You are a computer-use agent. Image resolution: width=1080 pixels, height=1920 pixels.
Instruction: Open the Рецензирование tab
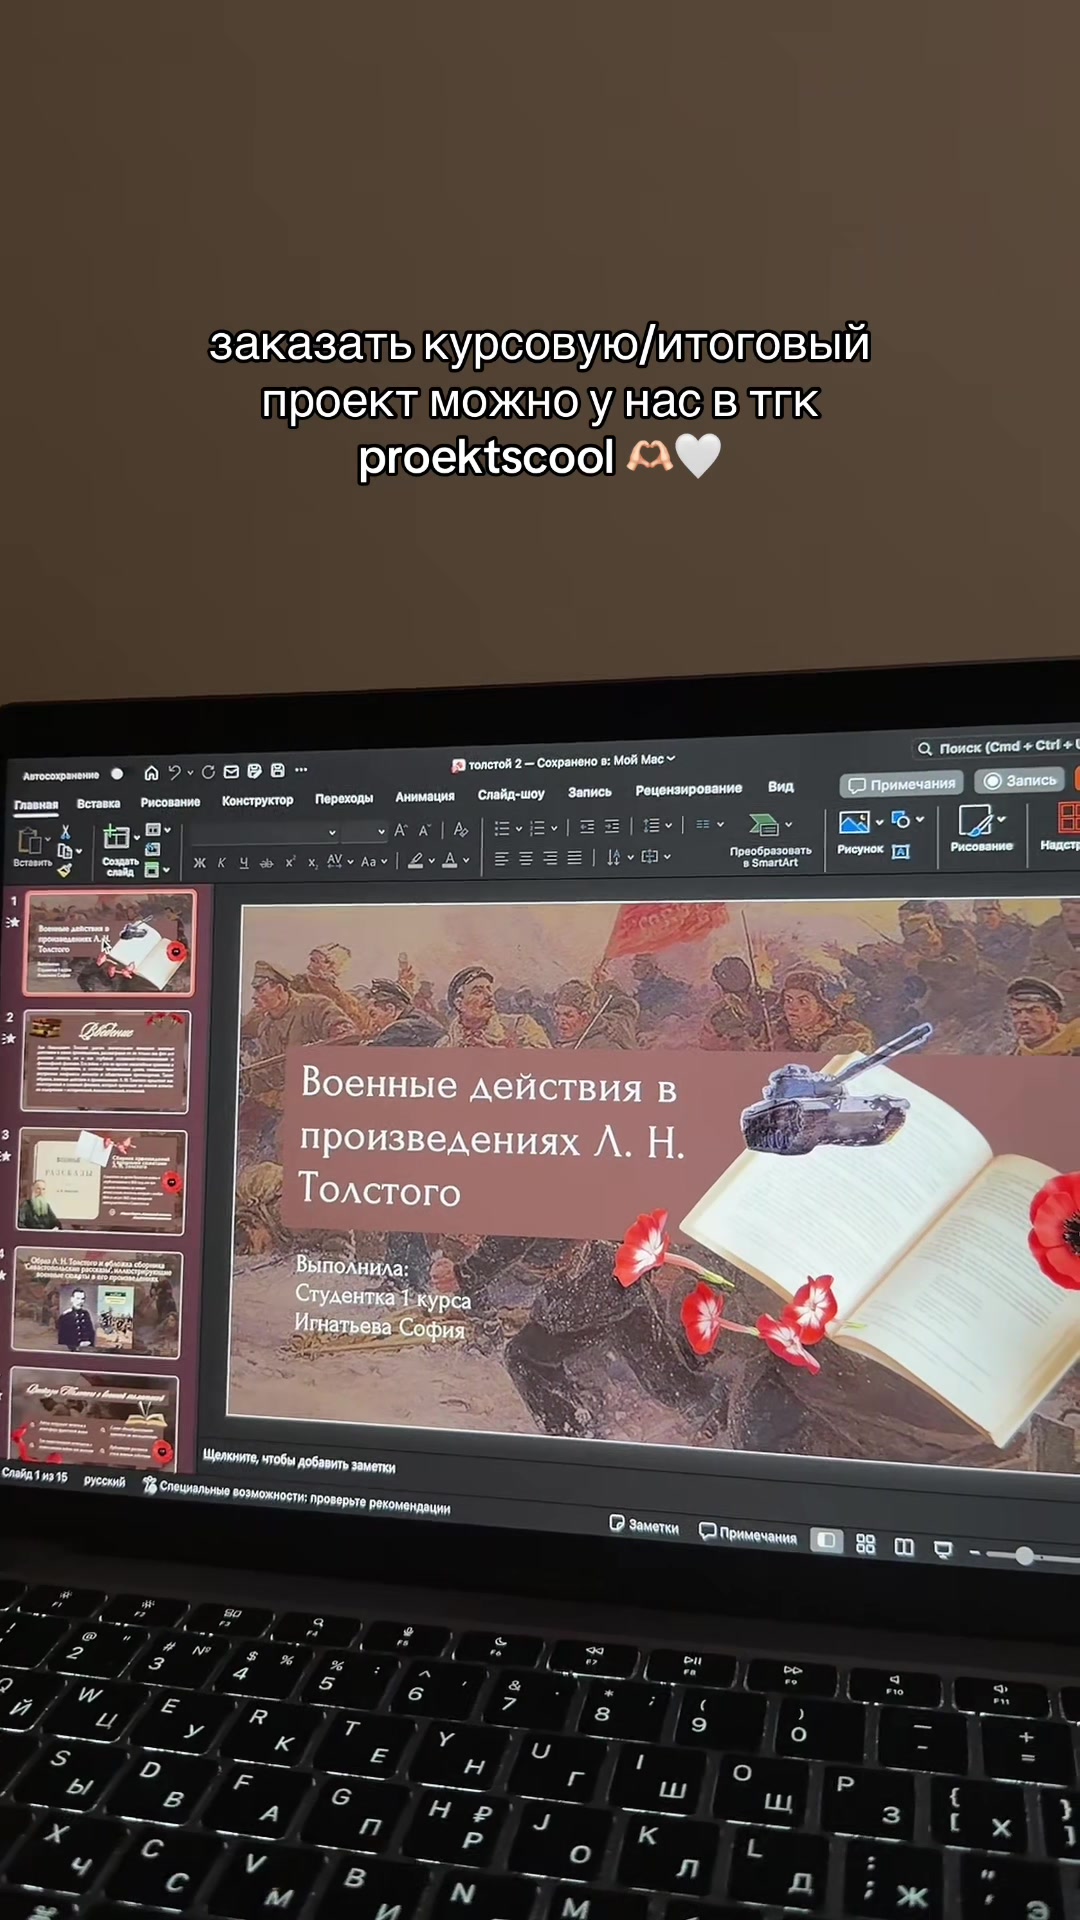pyautogui.click(x=688, y=789)
